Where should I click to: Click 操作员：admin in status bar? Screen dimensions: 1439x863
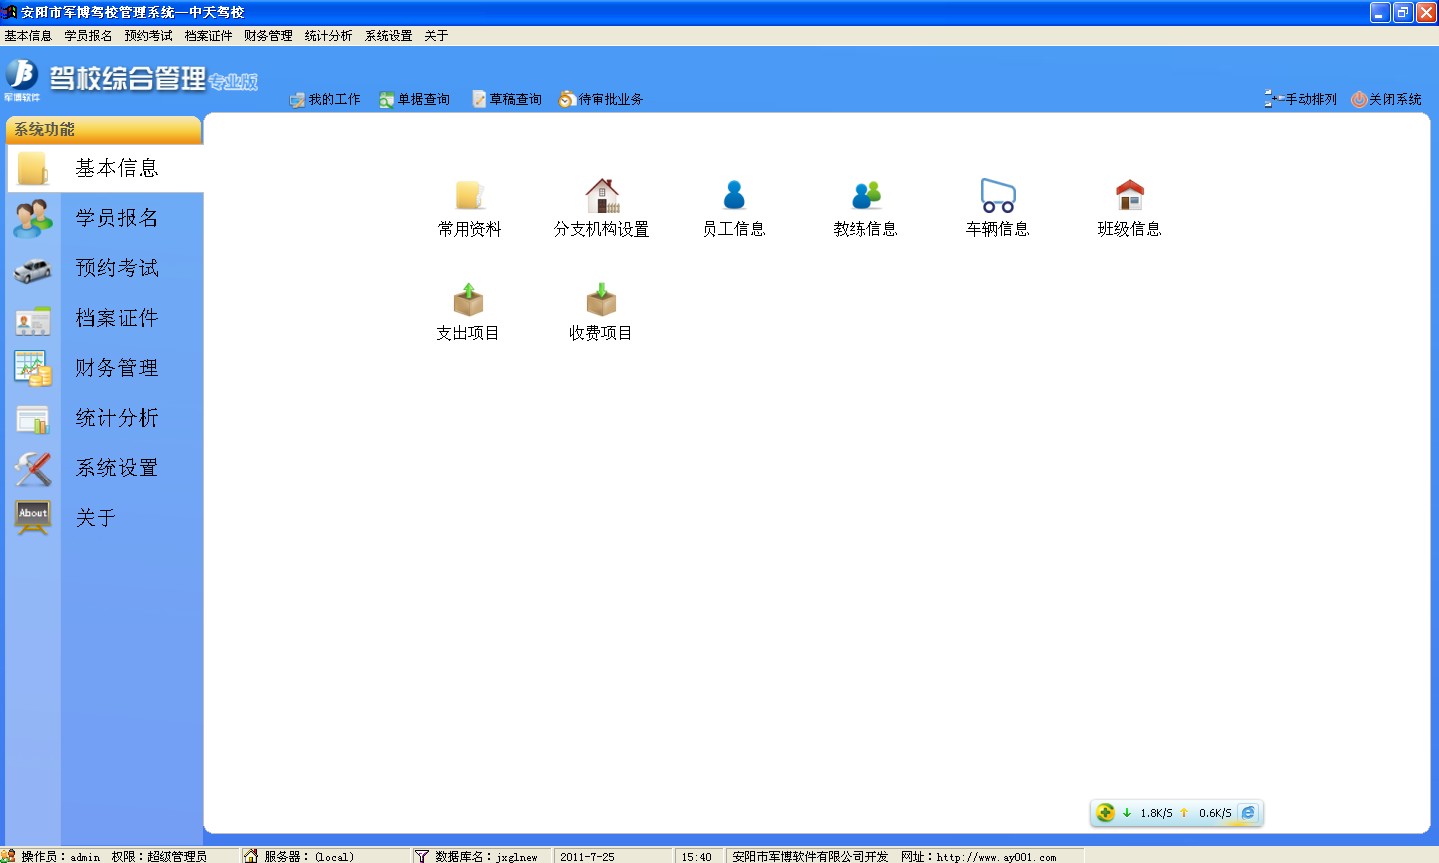coord(60,857)
